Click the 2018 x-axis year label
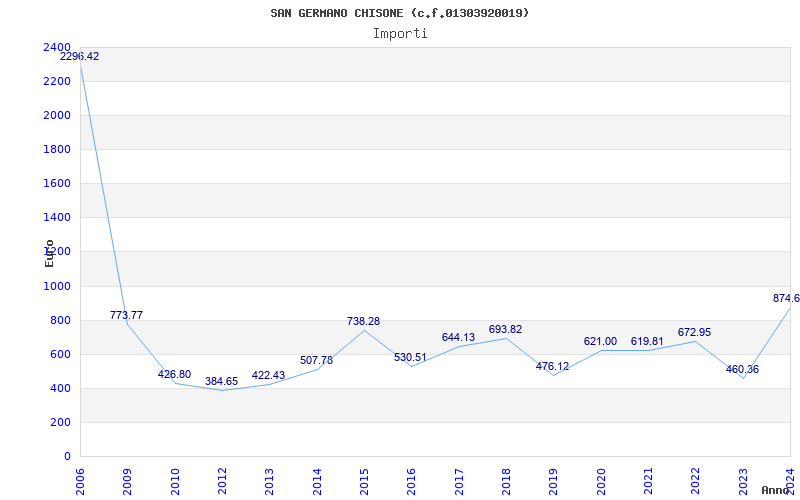This screenshot has height=500, width=800. click(x=506, y=481)
